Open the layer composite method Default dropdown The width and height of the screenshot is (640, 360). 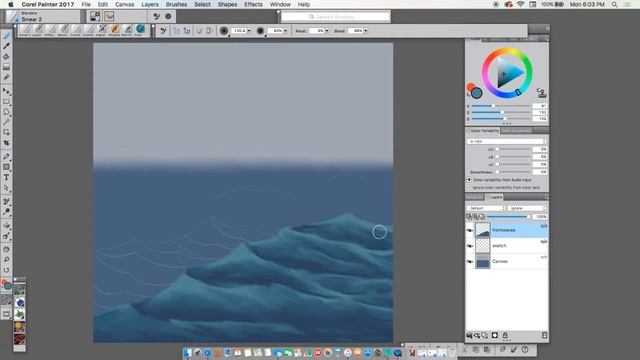tap(486, 208)
